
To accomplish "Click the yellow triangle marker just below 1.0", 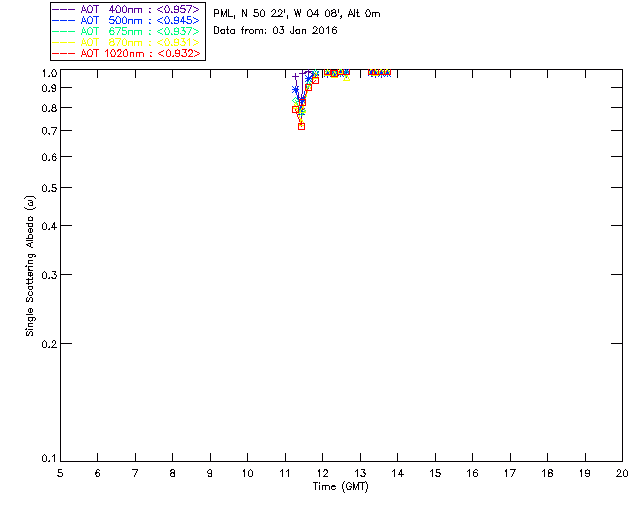I will coord(347,78).
